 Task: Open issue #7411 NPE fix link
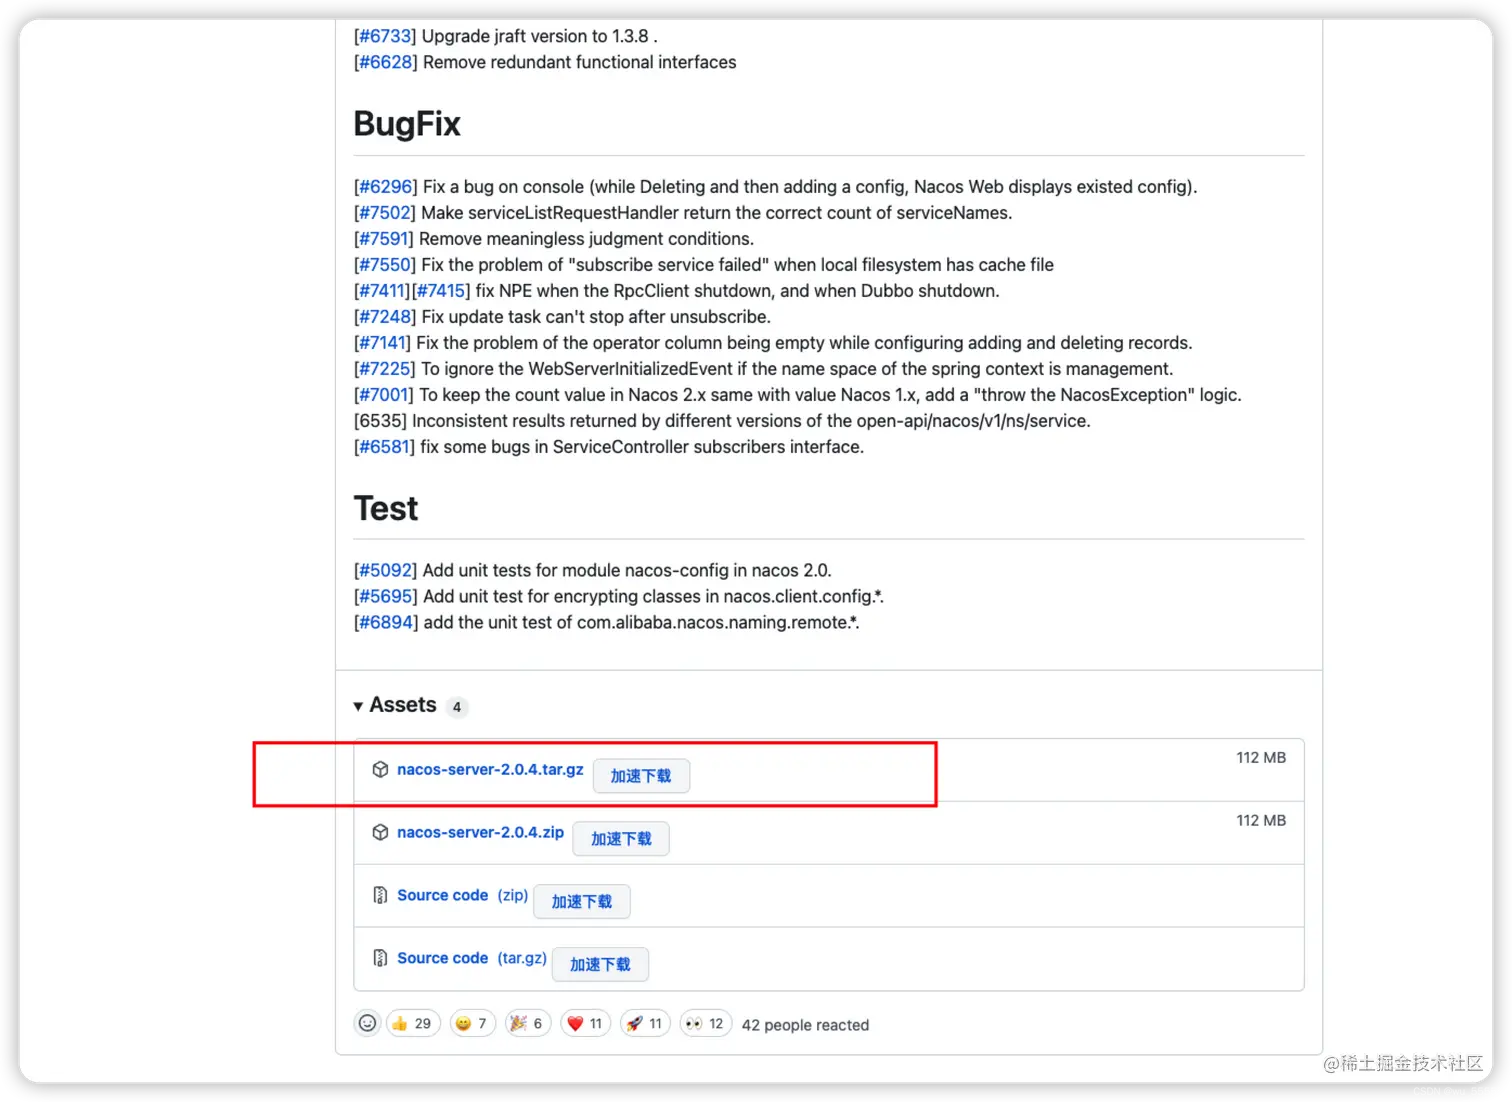coord(382,291)
